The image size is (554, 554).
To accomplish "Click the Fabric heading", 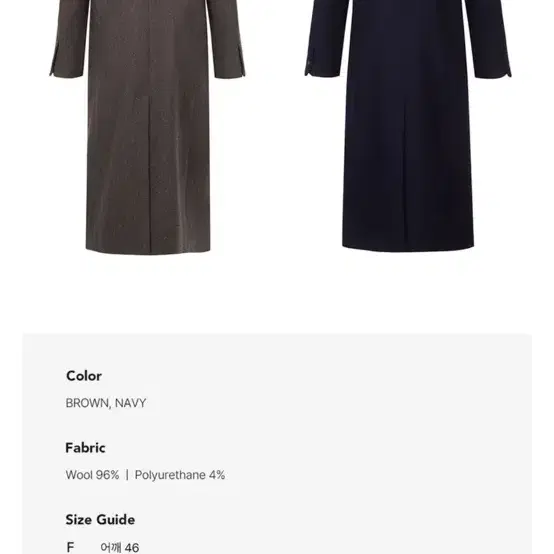I will [85, 448].
